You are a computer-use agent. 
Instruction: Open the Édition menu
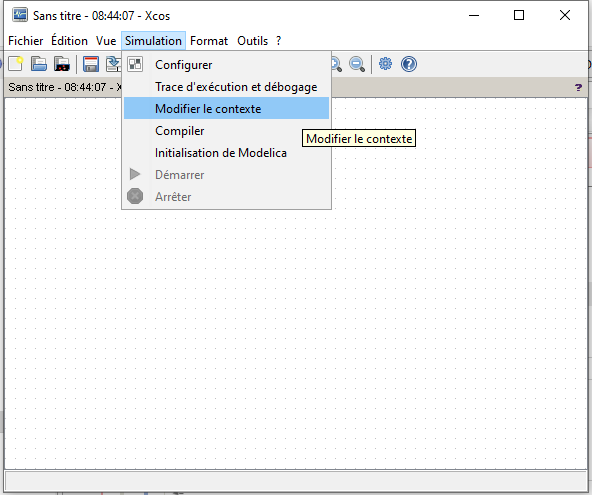pos(69,41)
